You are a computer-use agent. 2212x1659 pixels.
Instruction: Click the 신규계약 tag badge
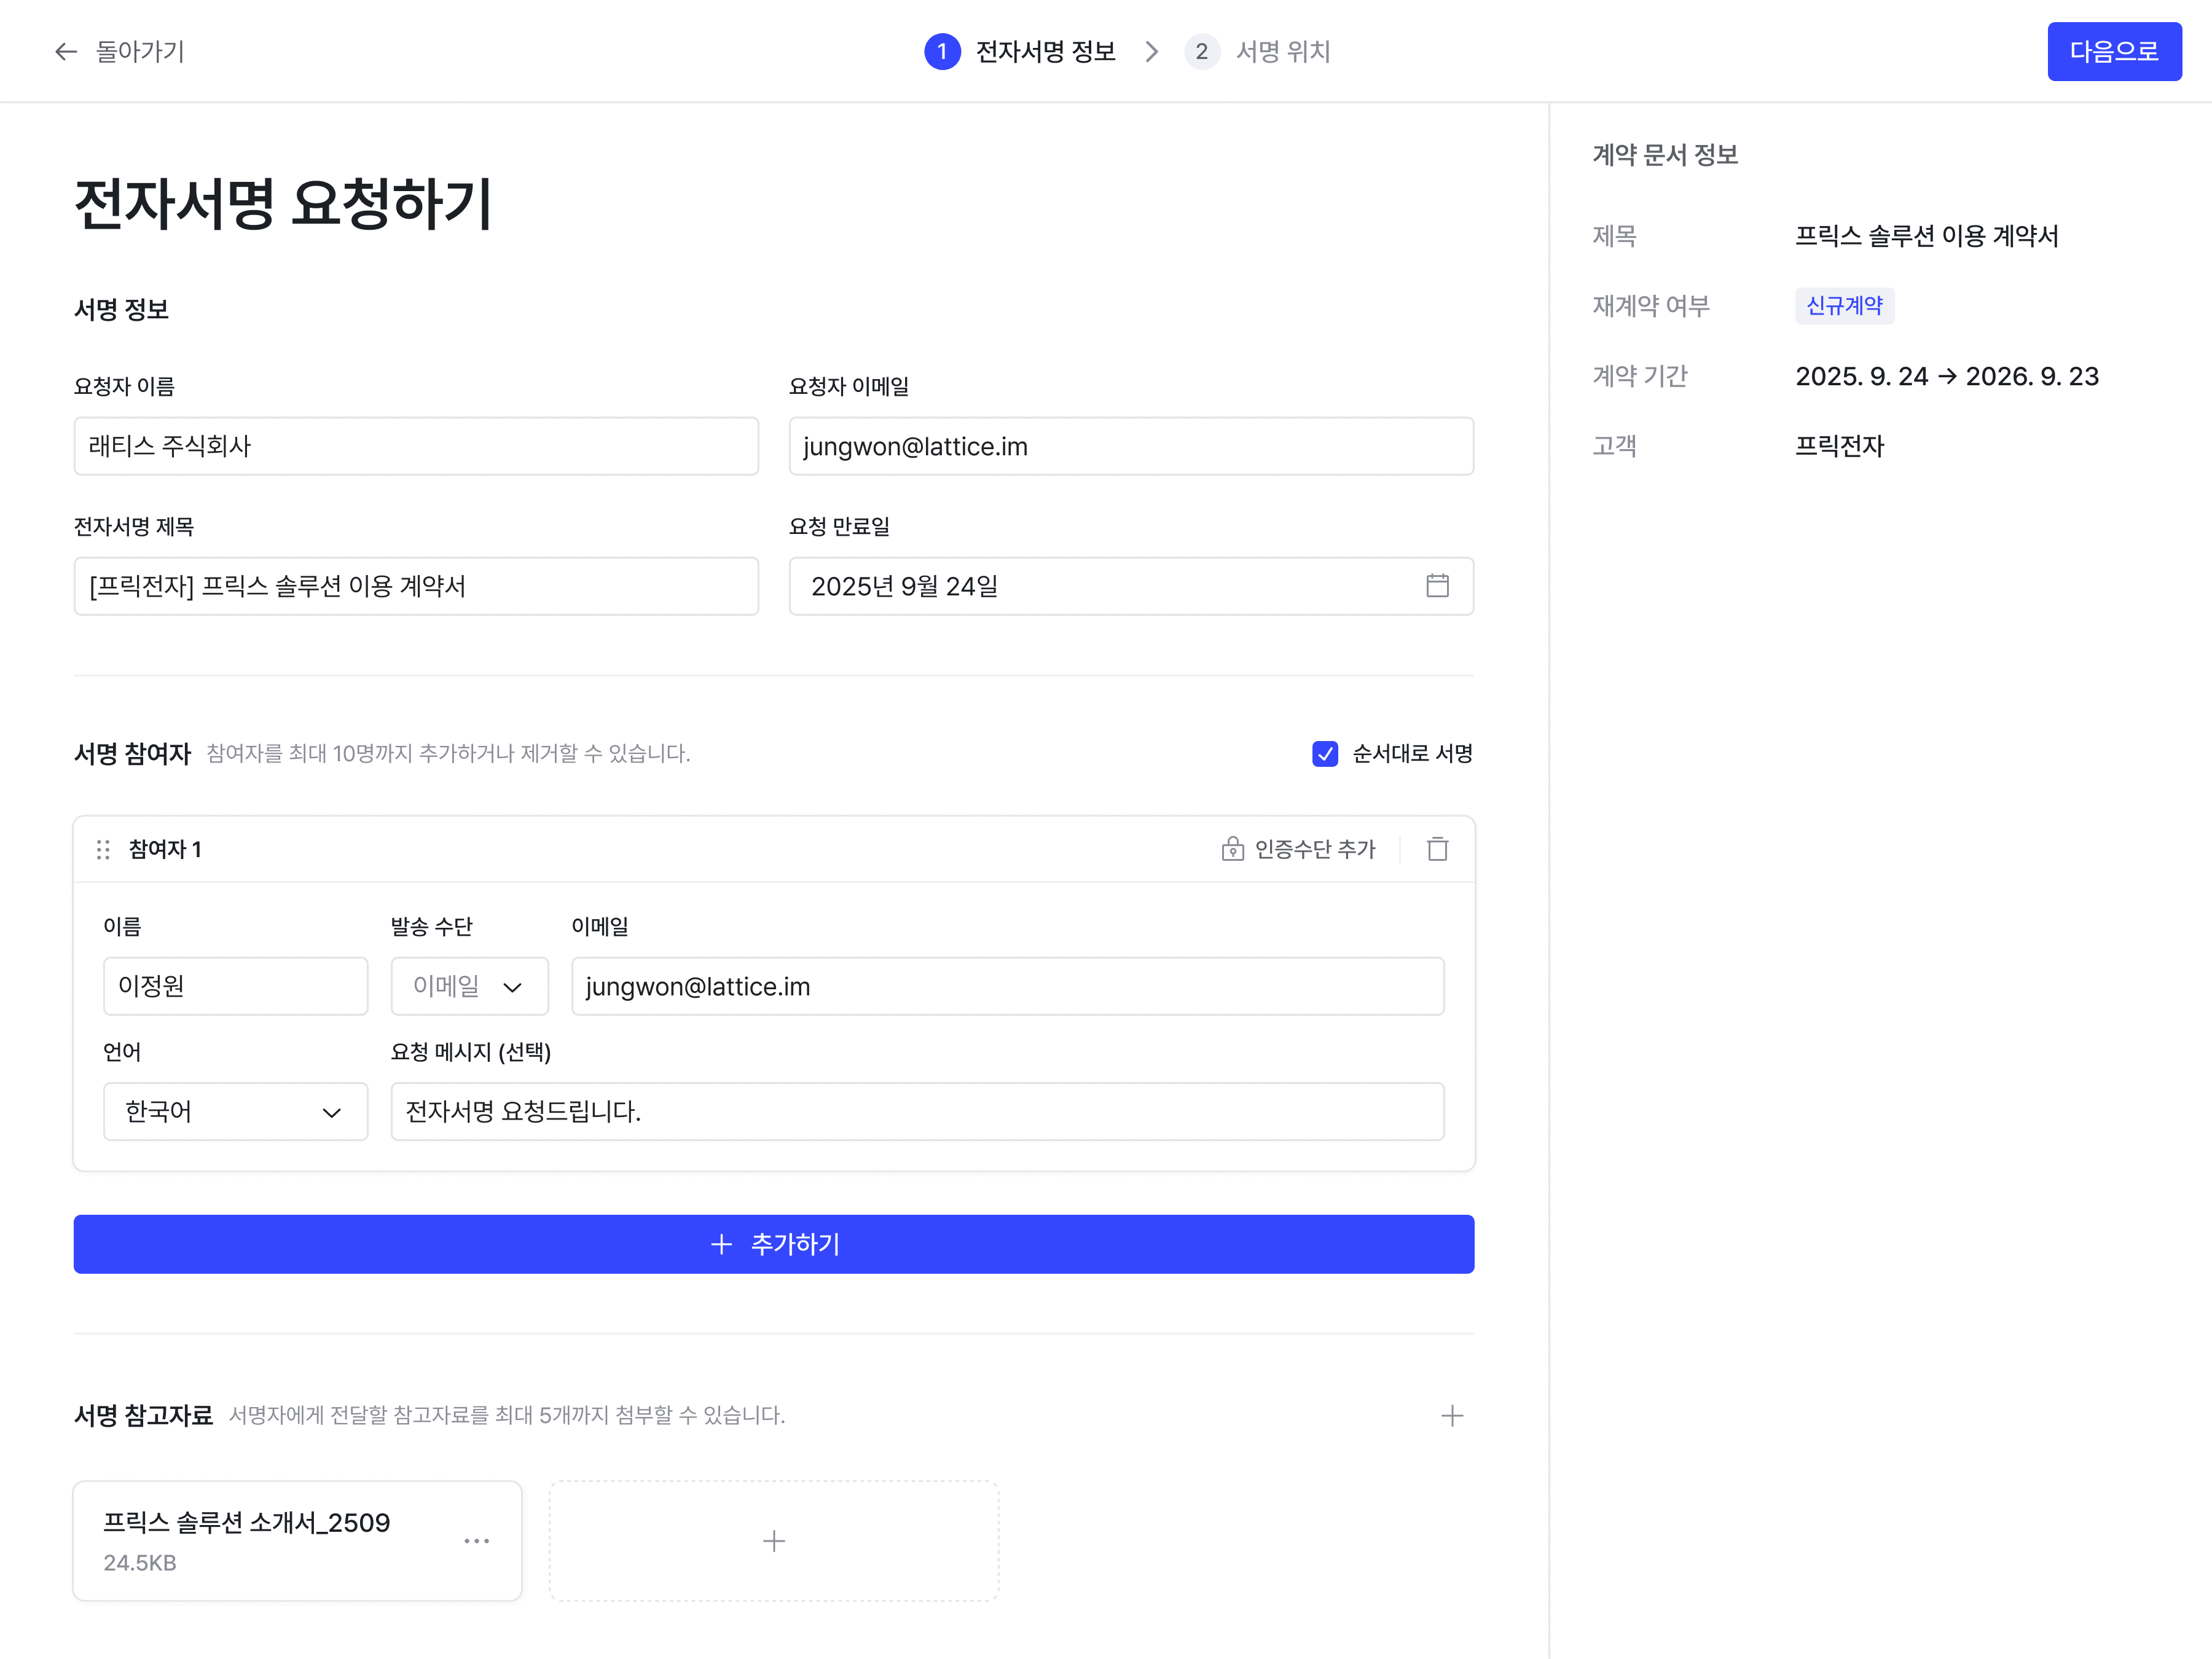click(x=1844, y=306)
